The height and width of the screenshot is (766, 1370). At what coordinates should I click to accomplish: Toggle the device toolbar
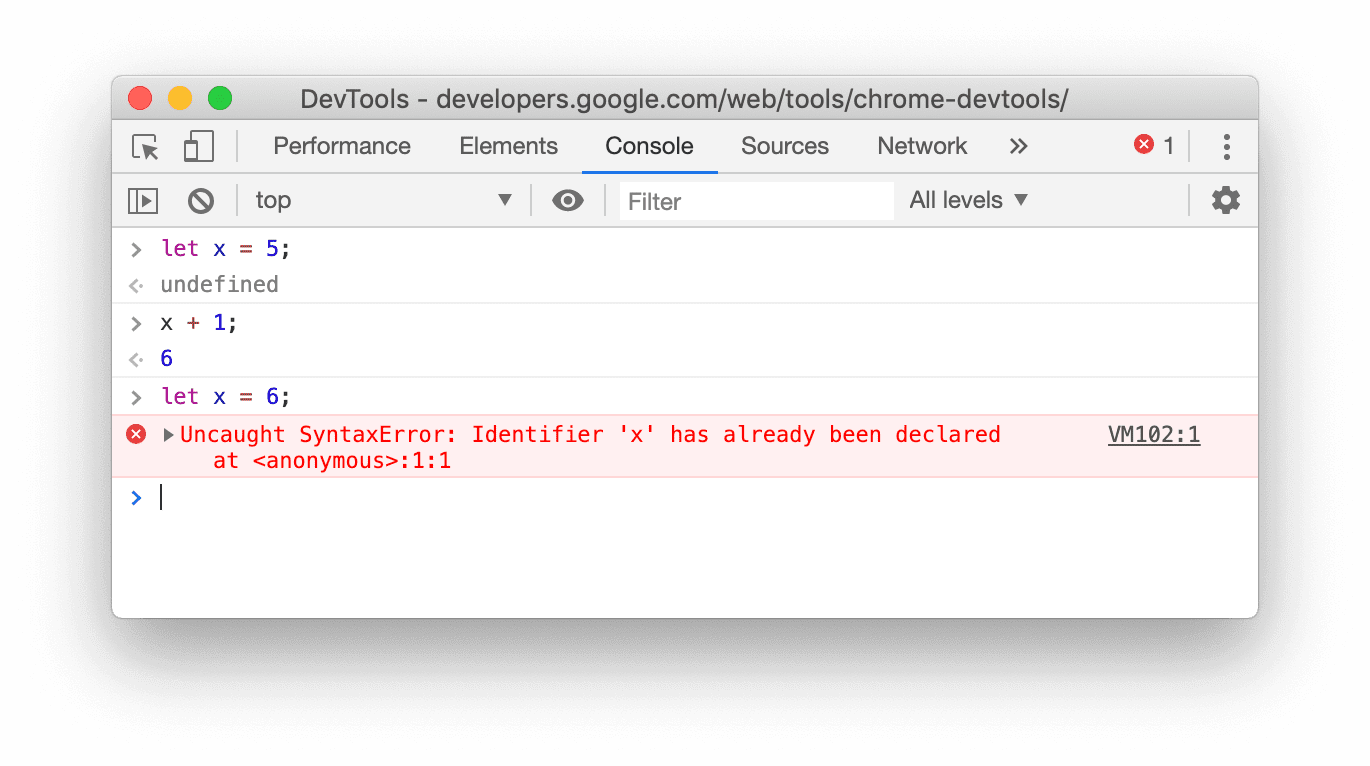[198, 146]
